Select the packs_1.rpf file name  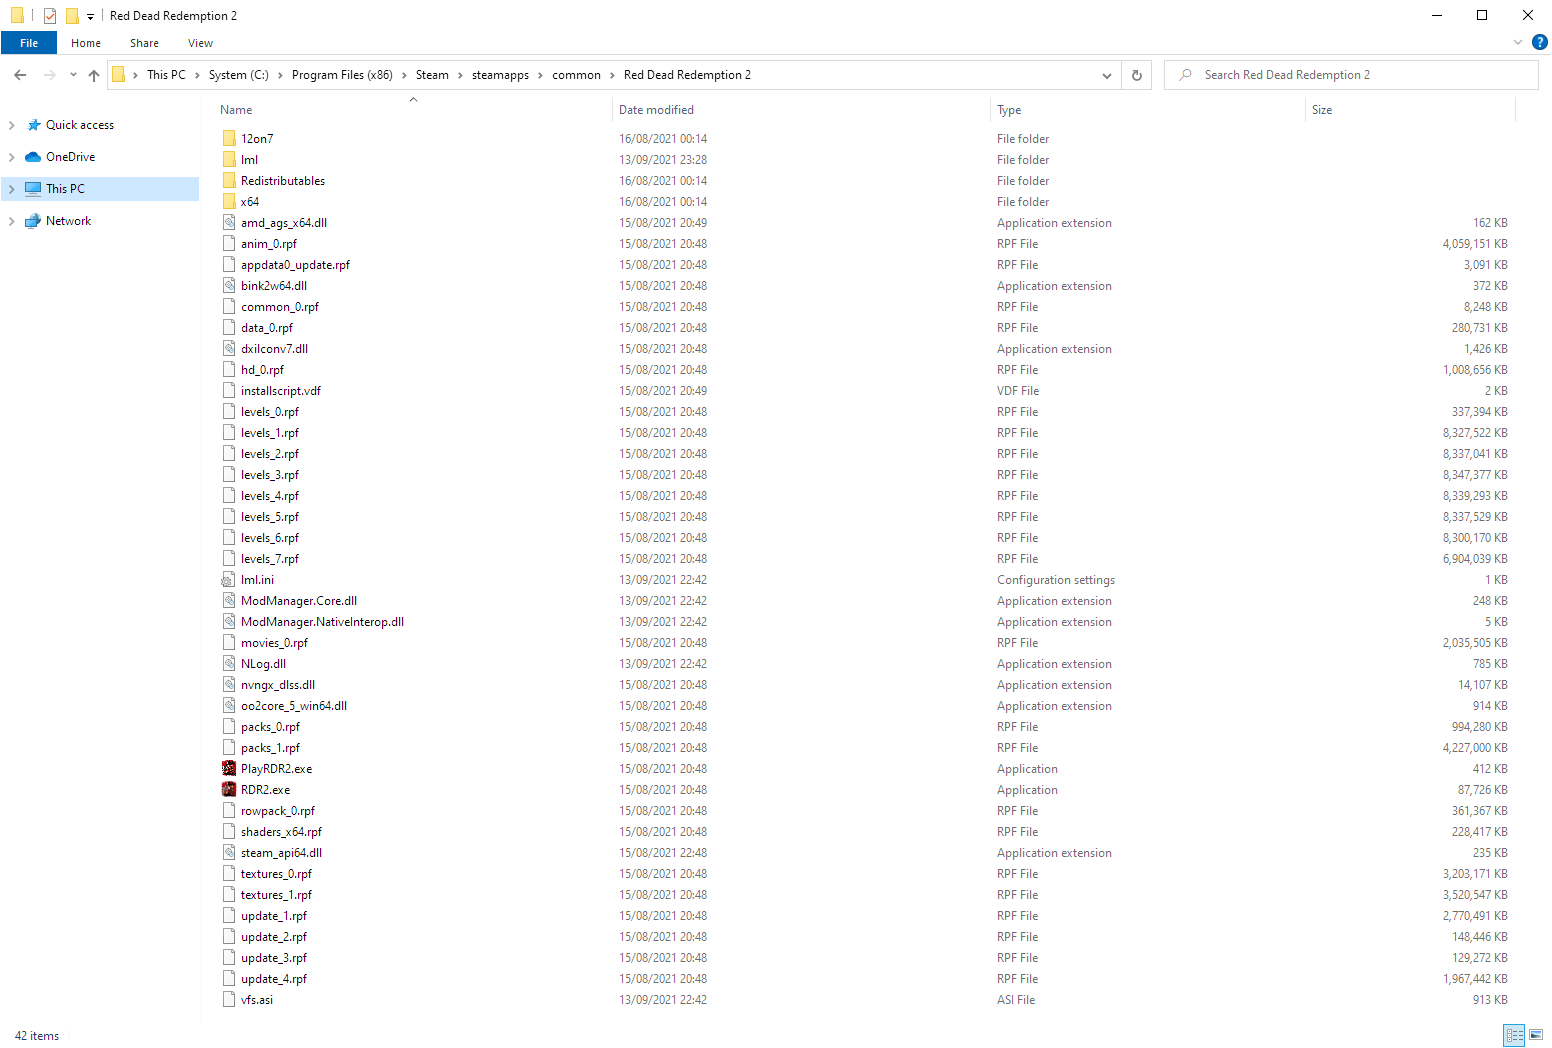[x=270, y=748]
